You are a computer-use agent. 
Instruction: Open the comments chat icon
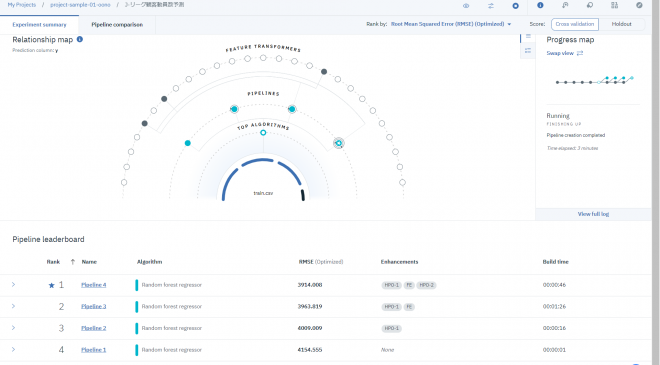[x=590, y=5]
